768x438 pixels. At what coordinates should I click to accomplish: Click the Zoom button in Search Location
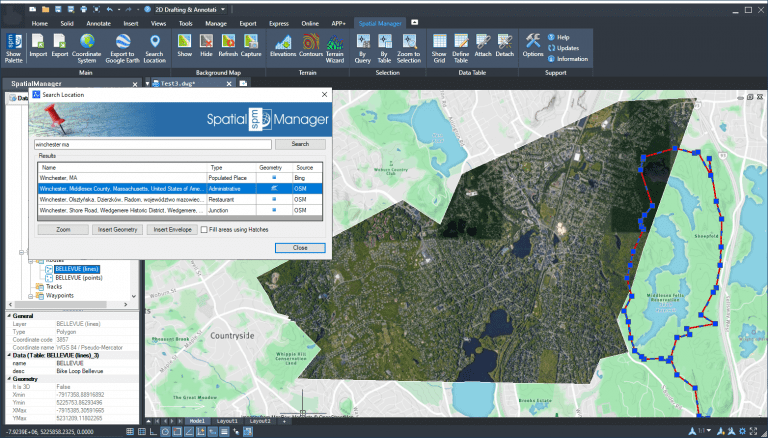pyautogui.click(x=63, y=229)
